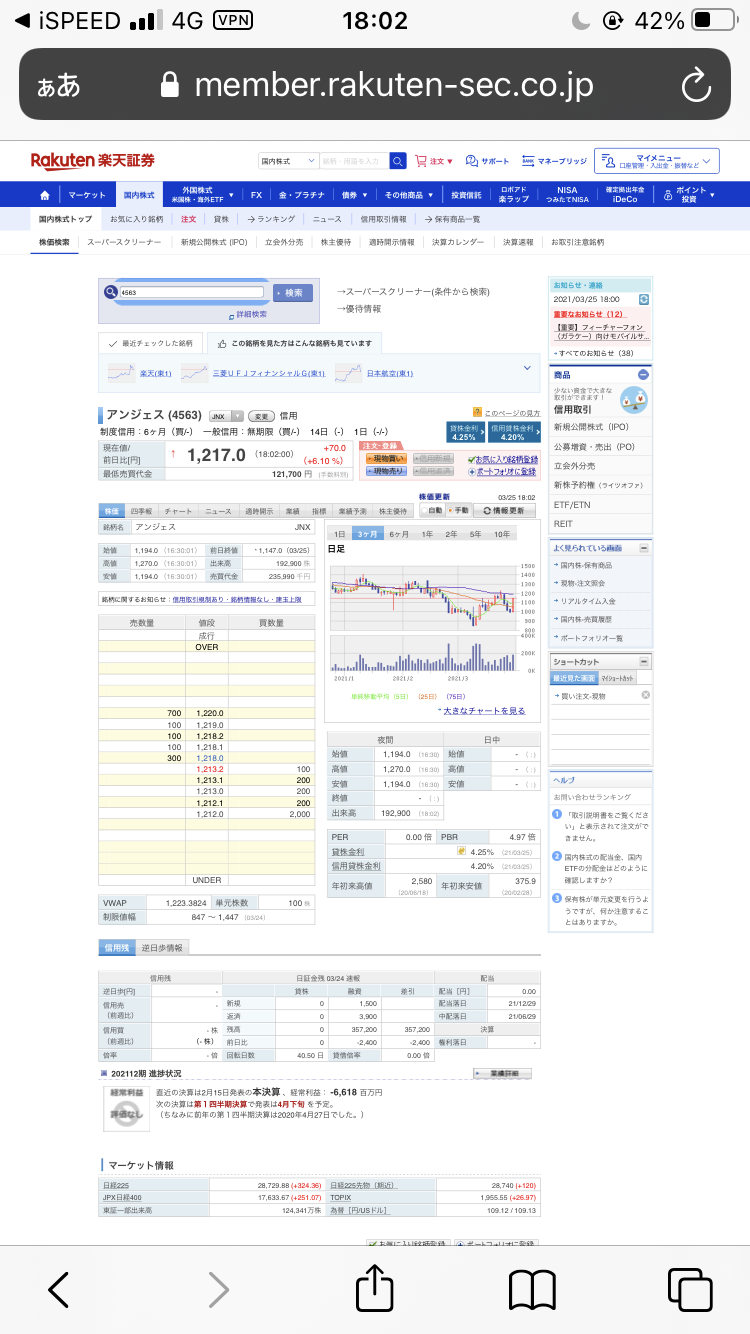Switch to 四季報 stock tab
Image resolution: width=750 pixels, height=1334 pixels.
tap(141, 511)
